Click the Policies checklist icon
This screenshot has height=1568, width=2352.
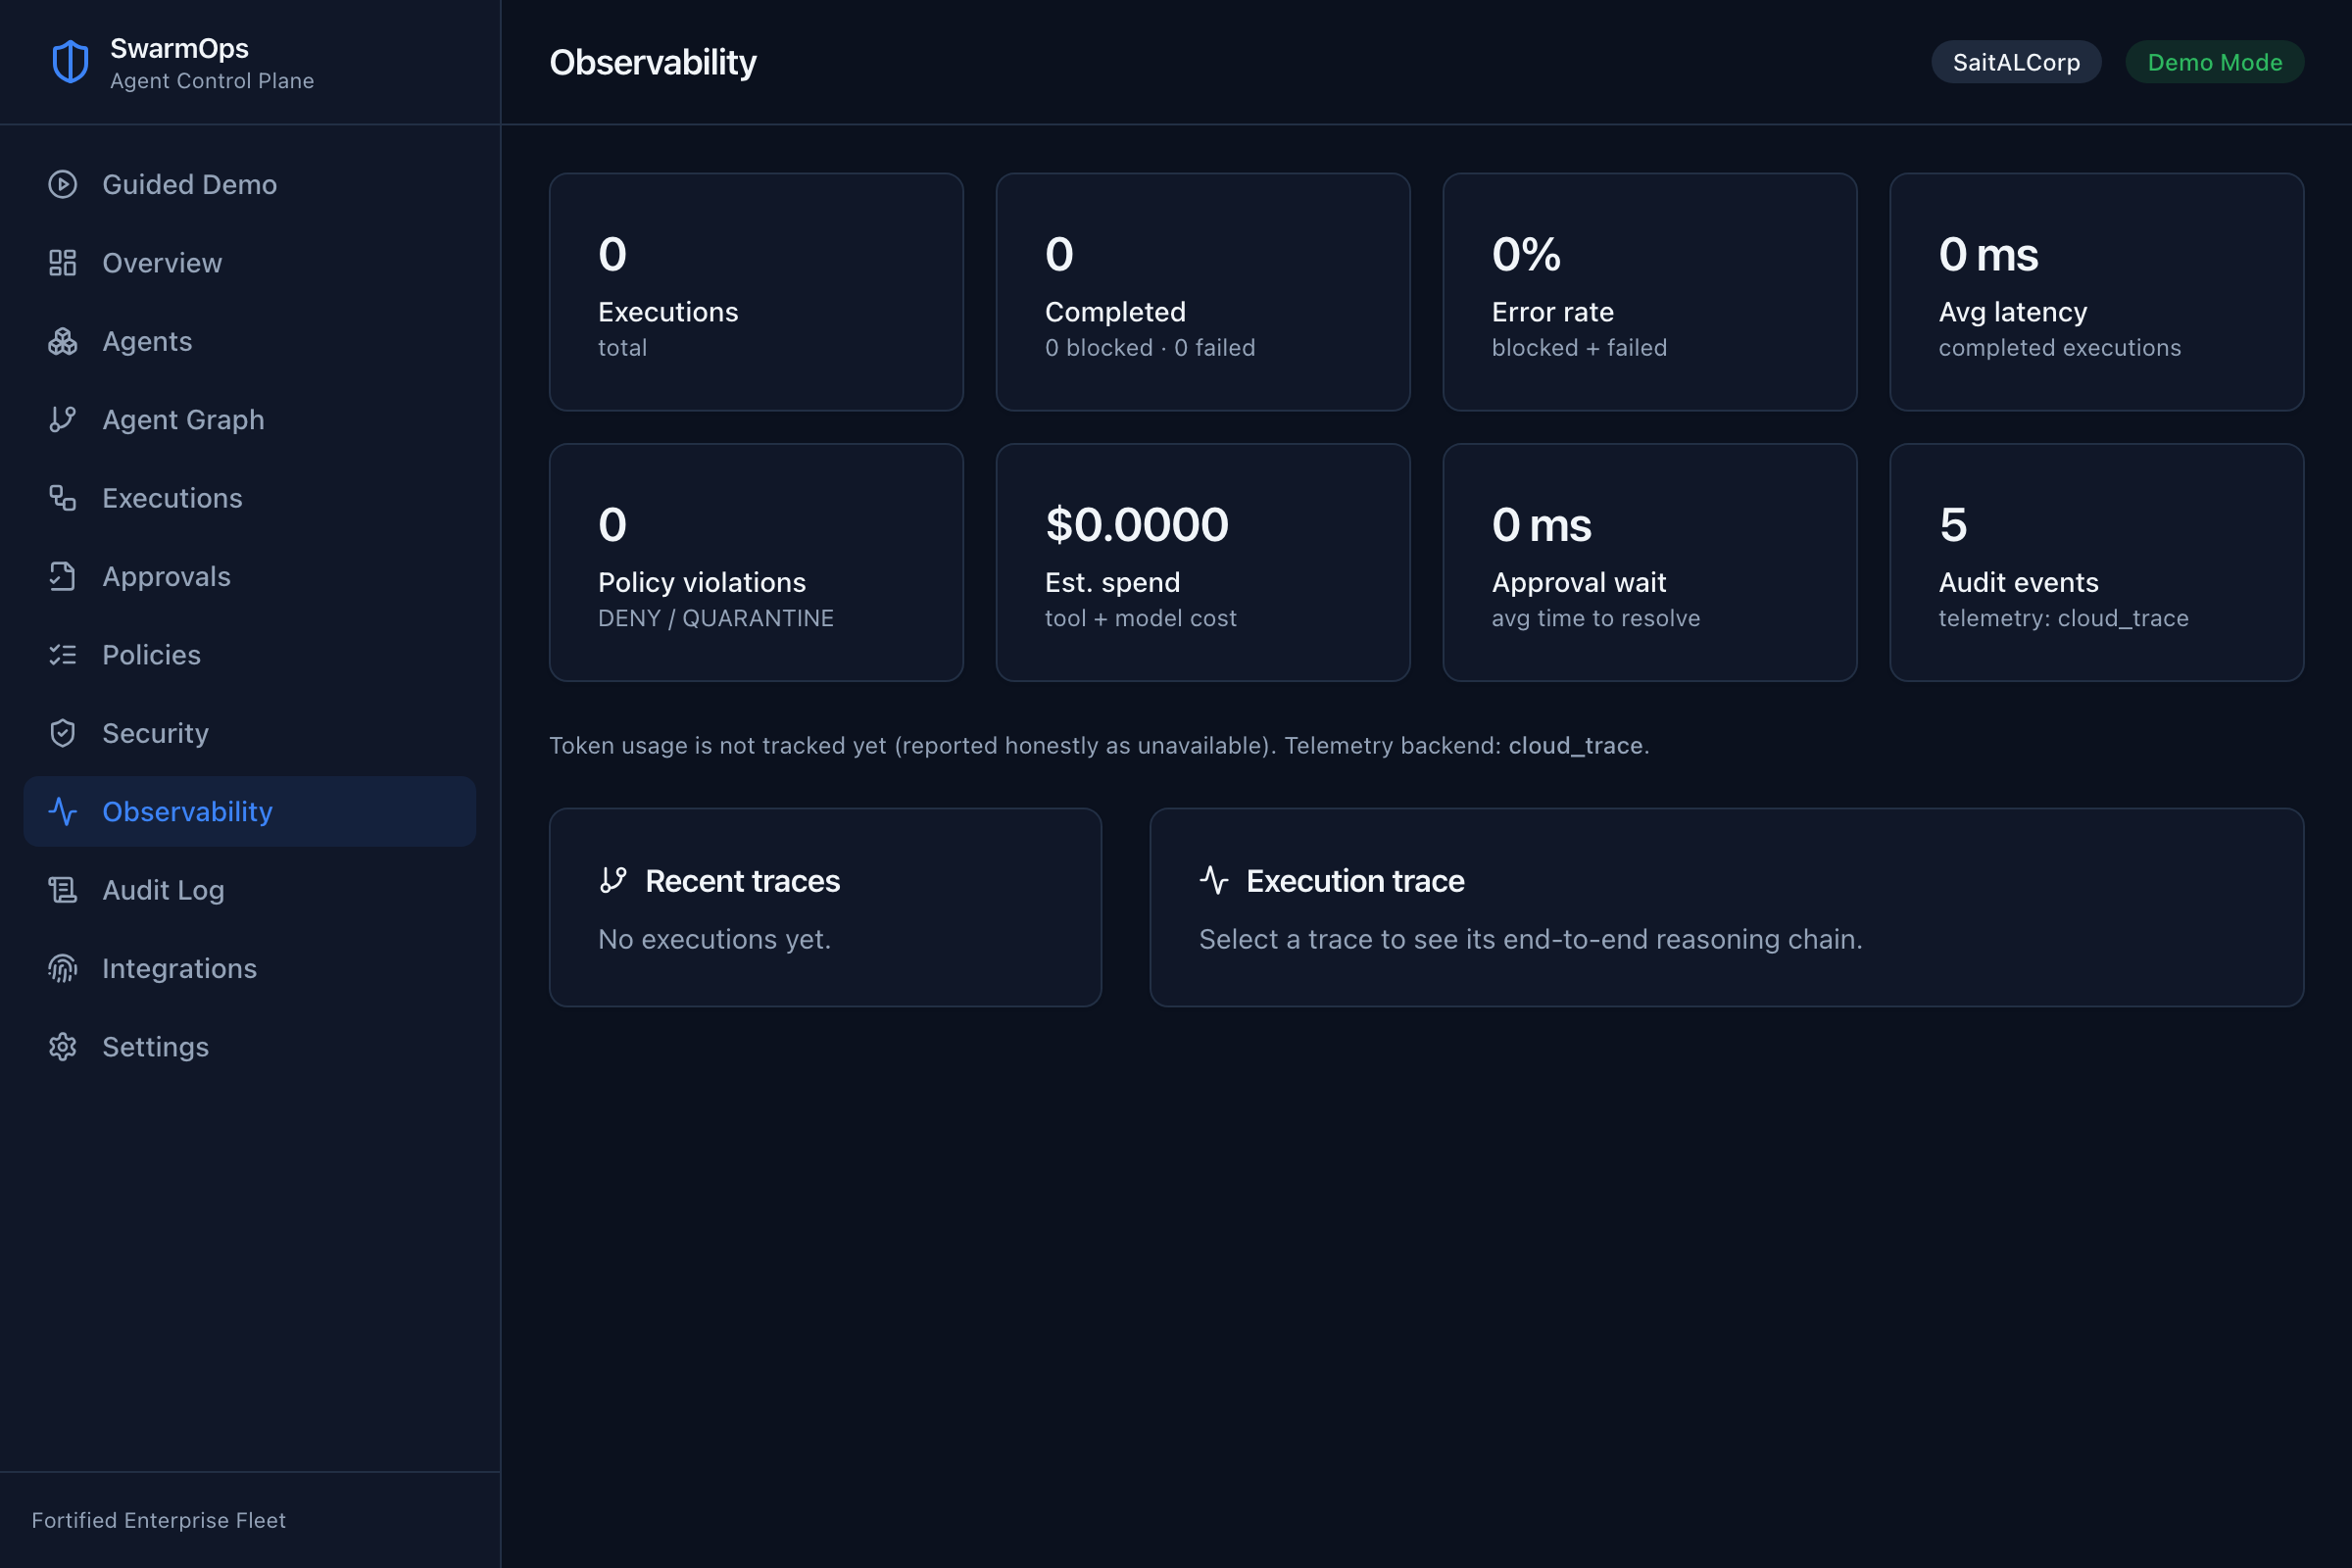click(62, 655)
